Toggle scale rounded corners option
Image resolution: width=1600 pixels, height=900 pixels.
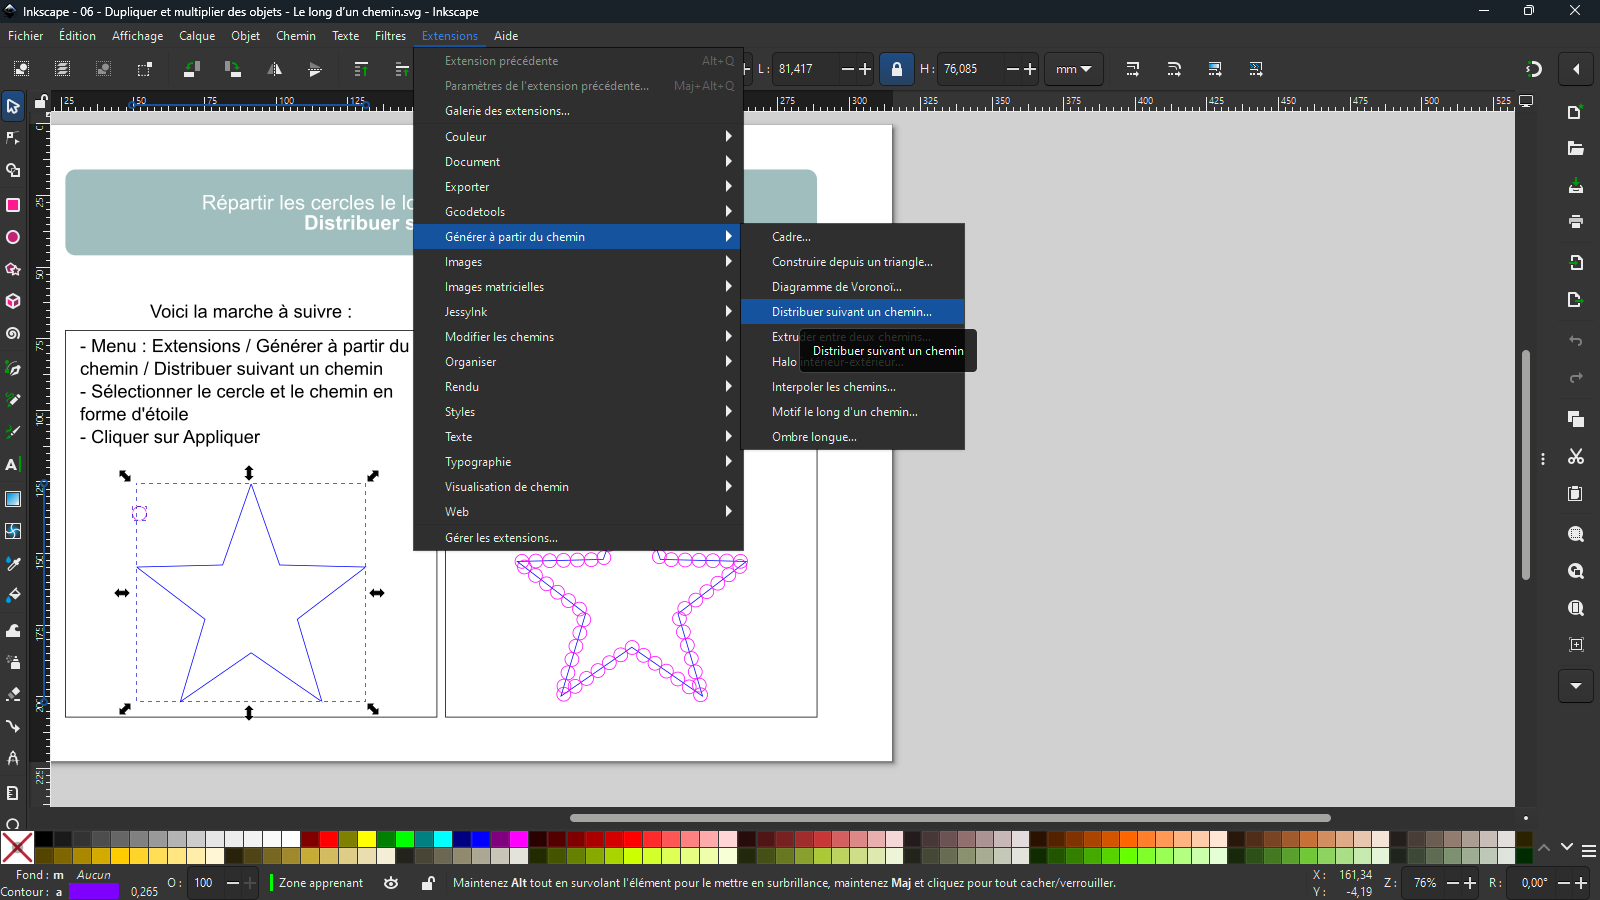1174,69
